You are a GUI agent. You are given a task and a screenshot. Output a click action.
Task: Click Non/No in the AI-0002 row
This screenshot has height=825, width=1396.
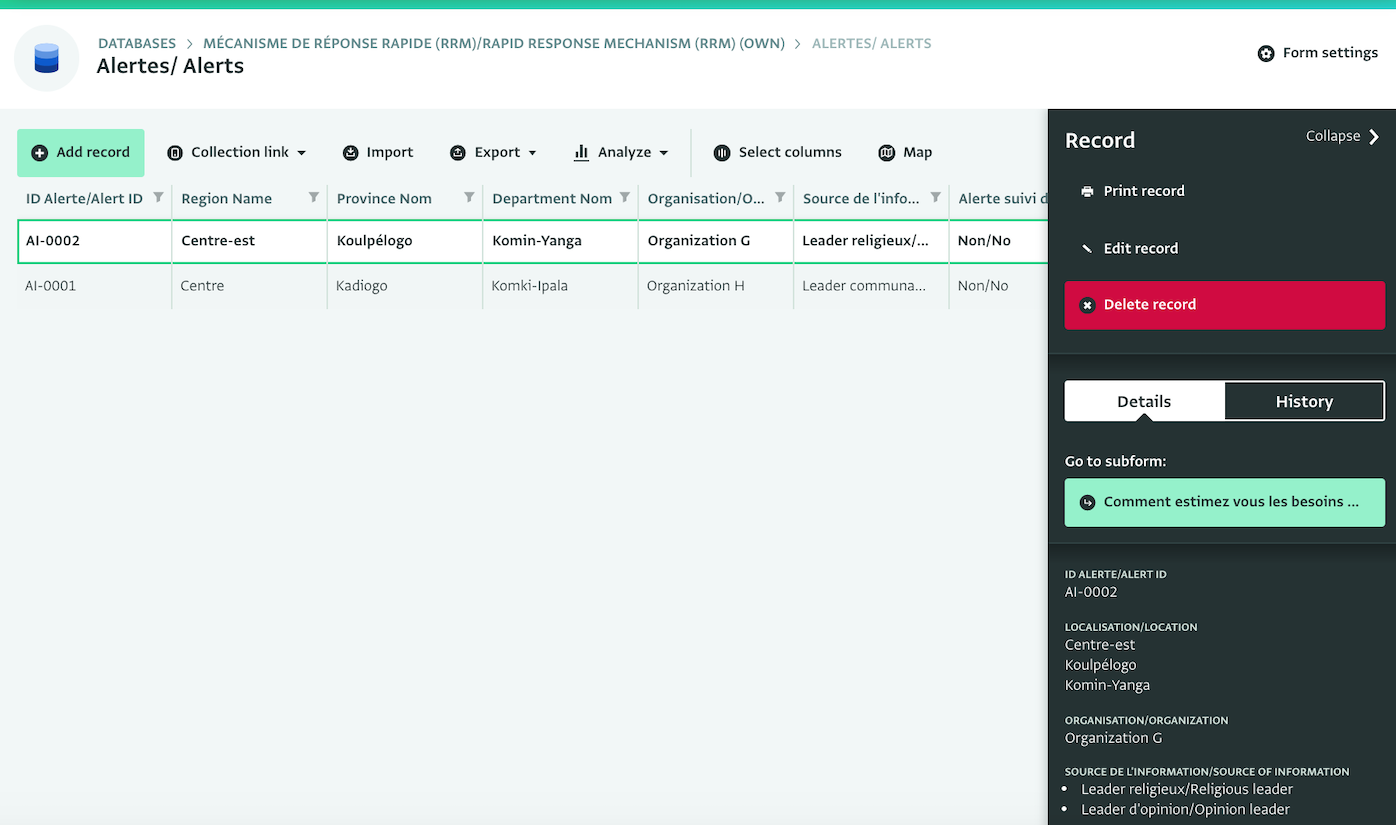(x=999, y=241)
